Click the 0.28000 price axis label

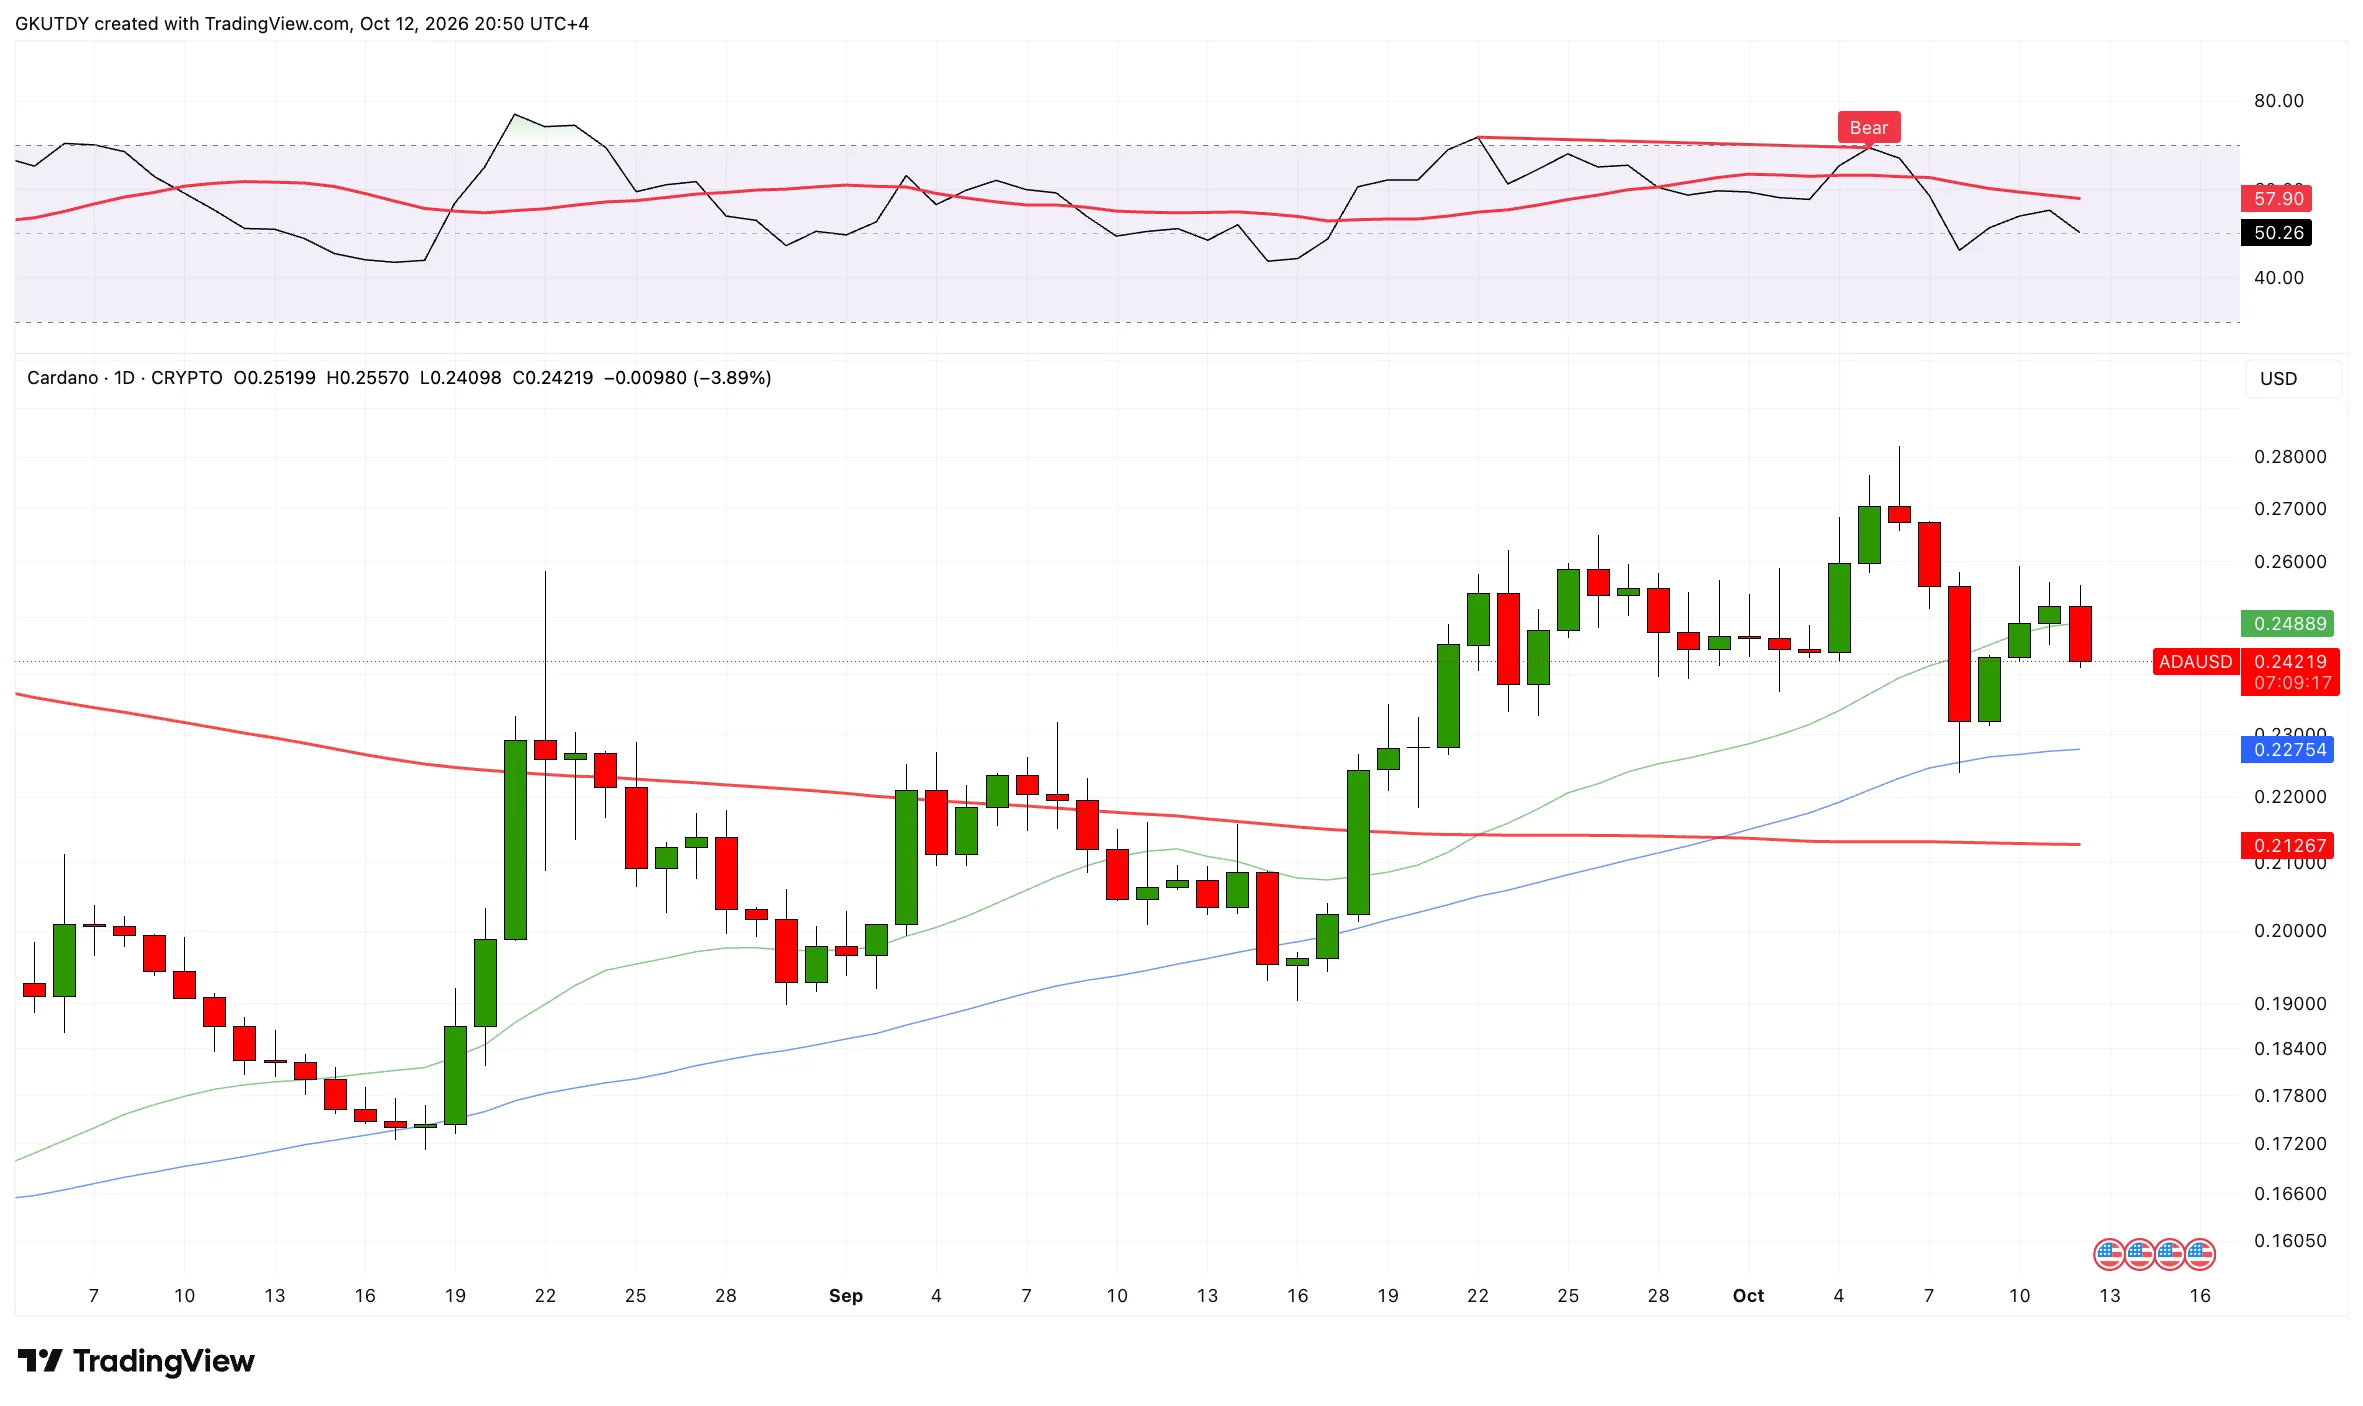(2290, 457)
